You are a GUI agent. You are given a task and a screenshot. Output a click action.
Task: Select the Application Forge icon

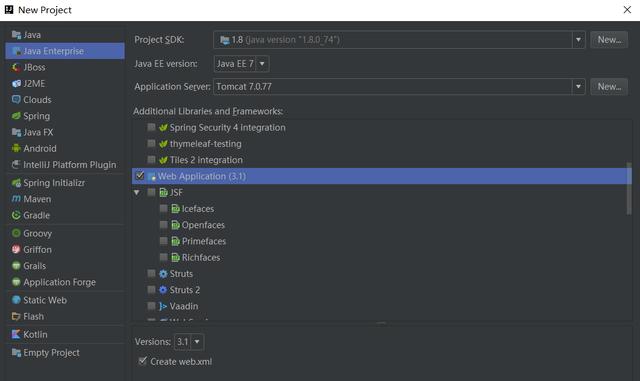point(16,282)
